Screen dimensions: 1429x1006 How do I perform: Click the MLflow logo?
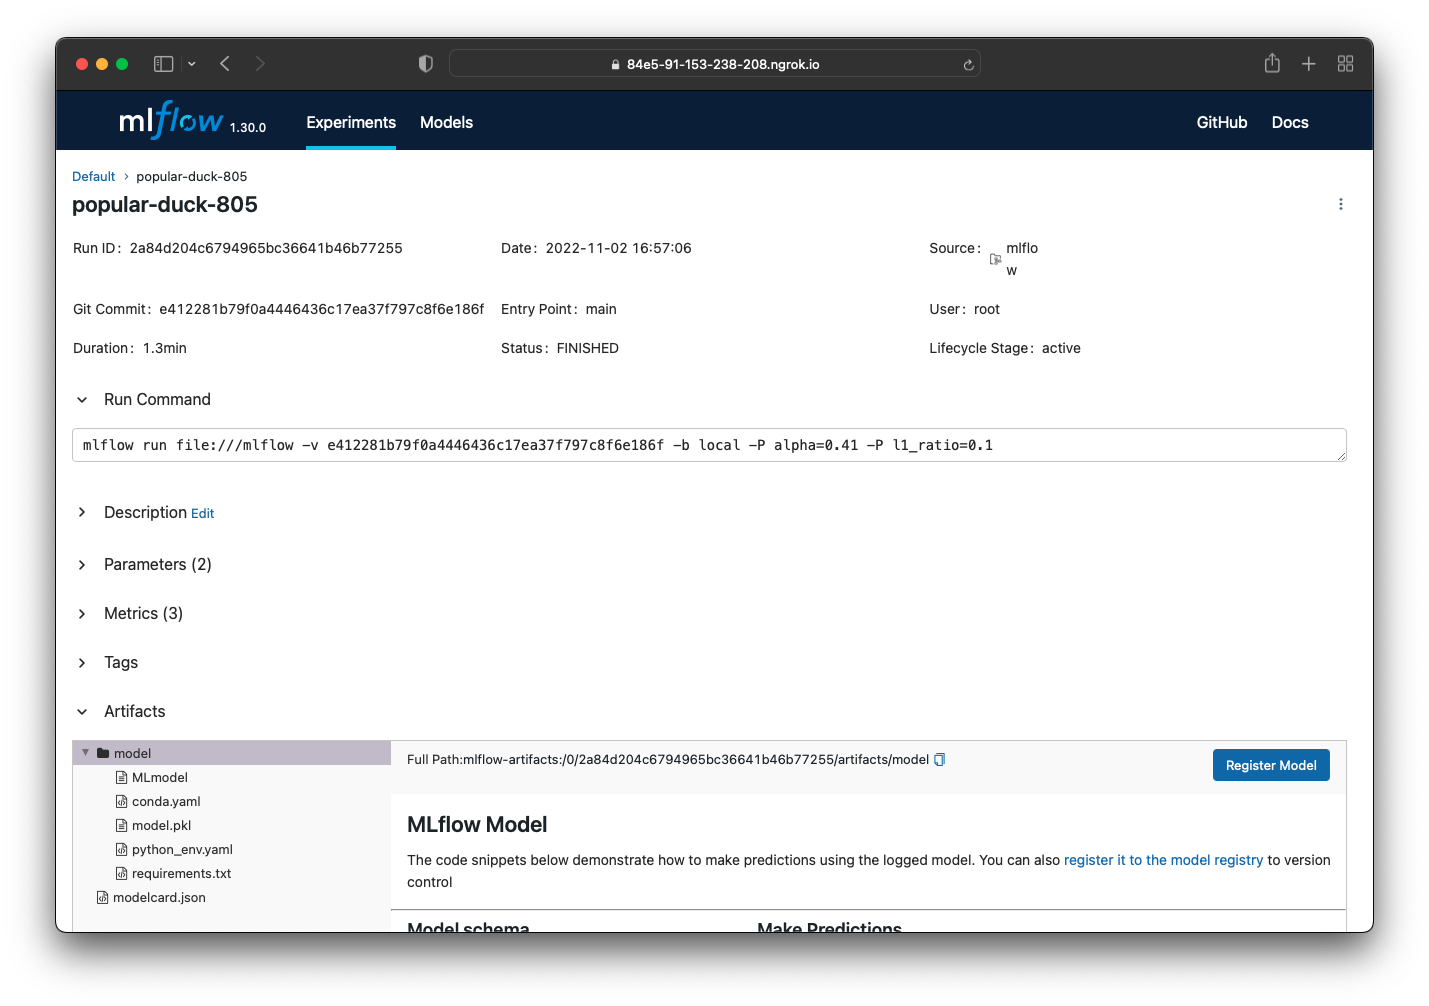point(171,121)
